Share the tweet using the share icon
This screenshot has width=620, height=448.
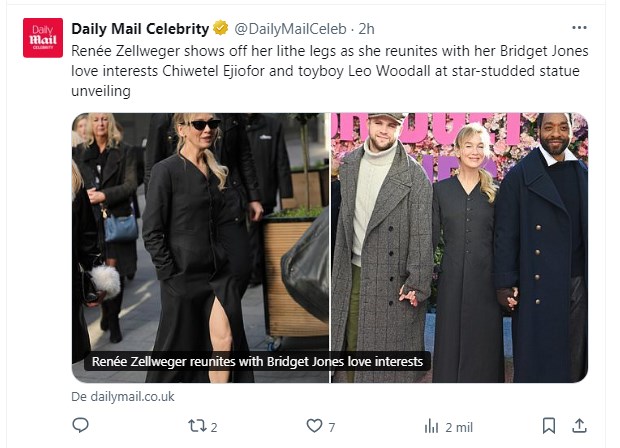tap(579, 426)
